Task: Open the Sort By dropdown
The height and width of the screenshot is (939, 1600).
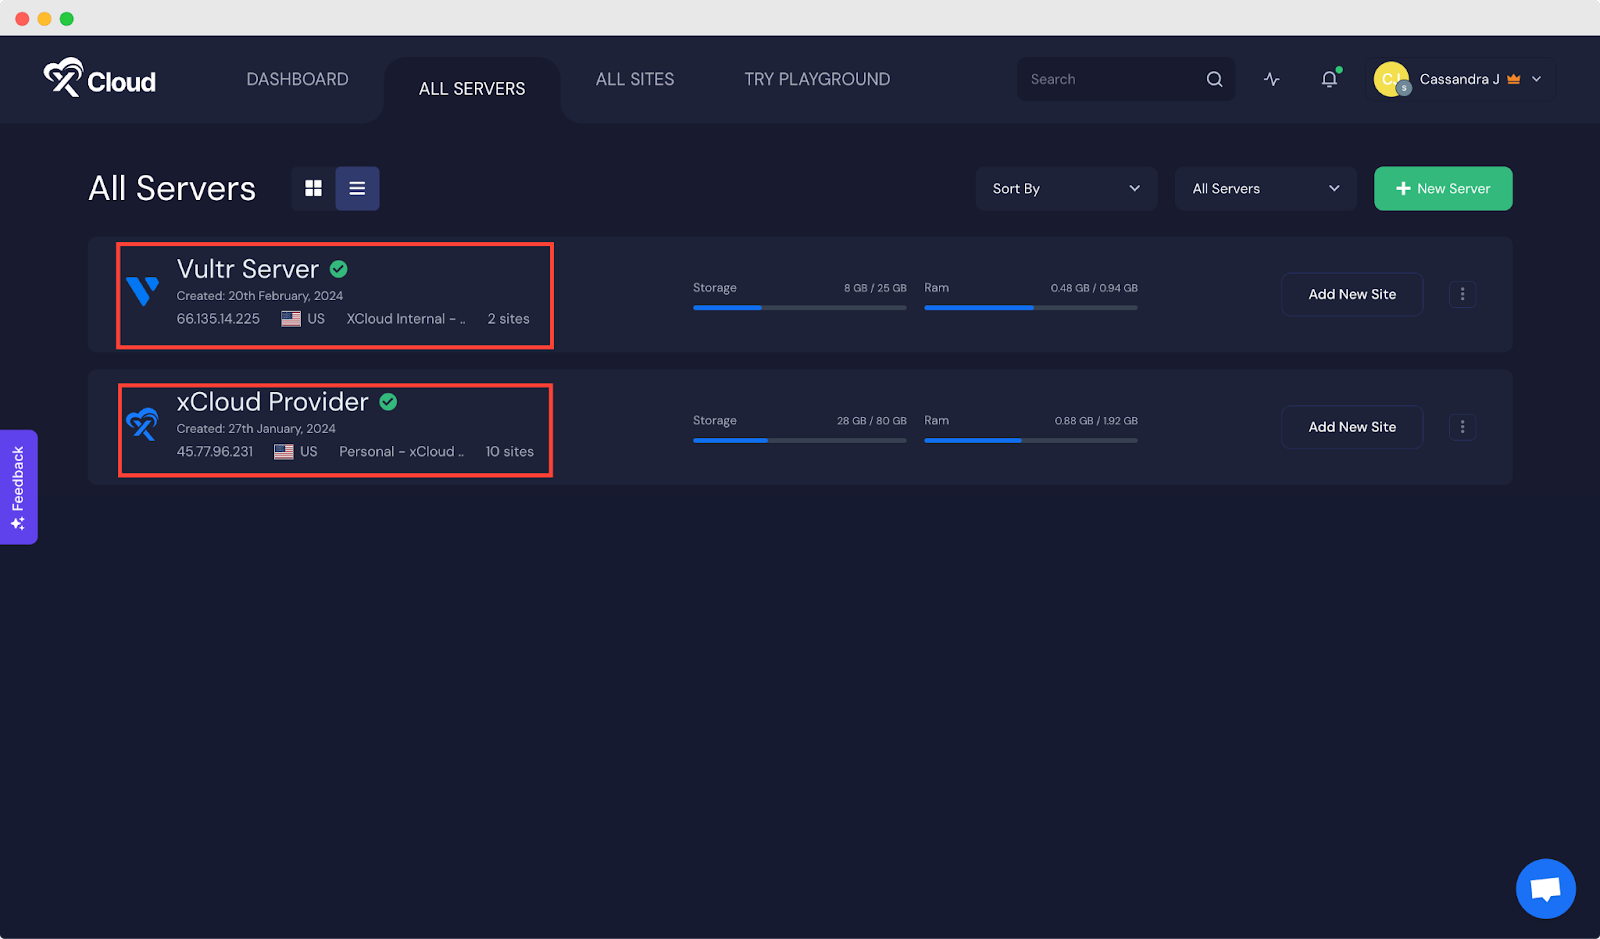Action: click(1065, 188)
